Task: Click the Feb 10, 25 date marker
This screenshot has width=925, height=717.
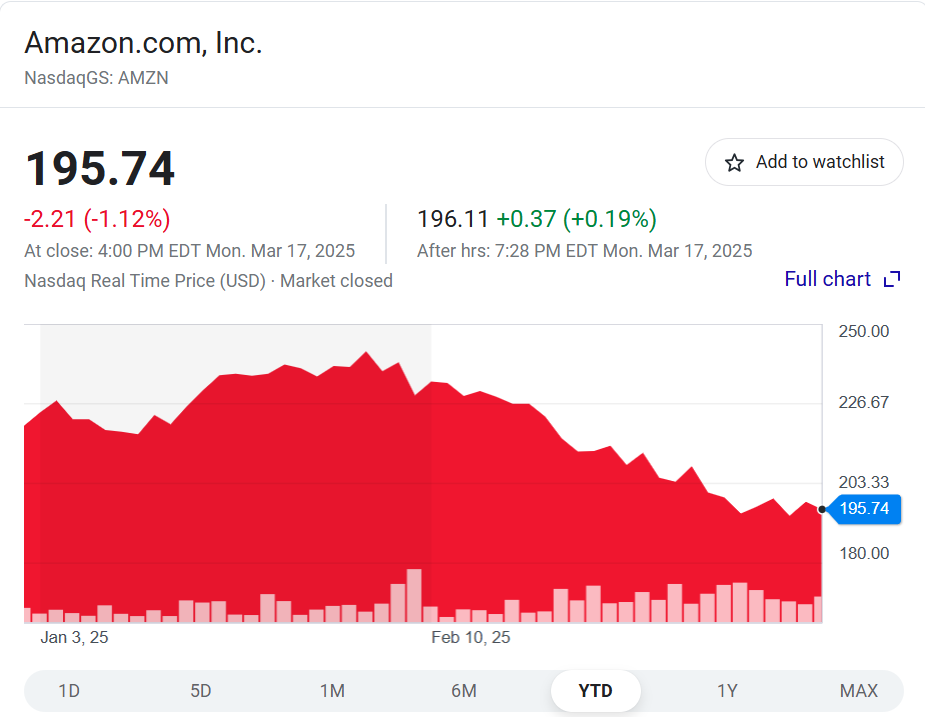Action: pyautogui.click(x=470, y=637)
